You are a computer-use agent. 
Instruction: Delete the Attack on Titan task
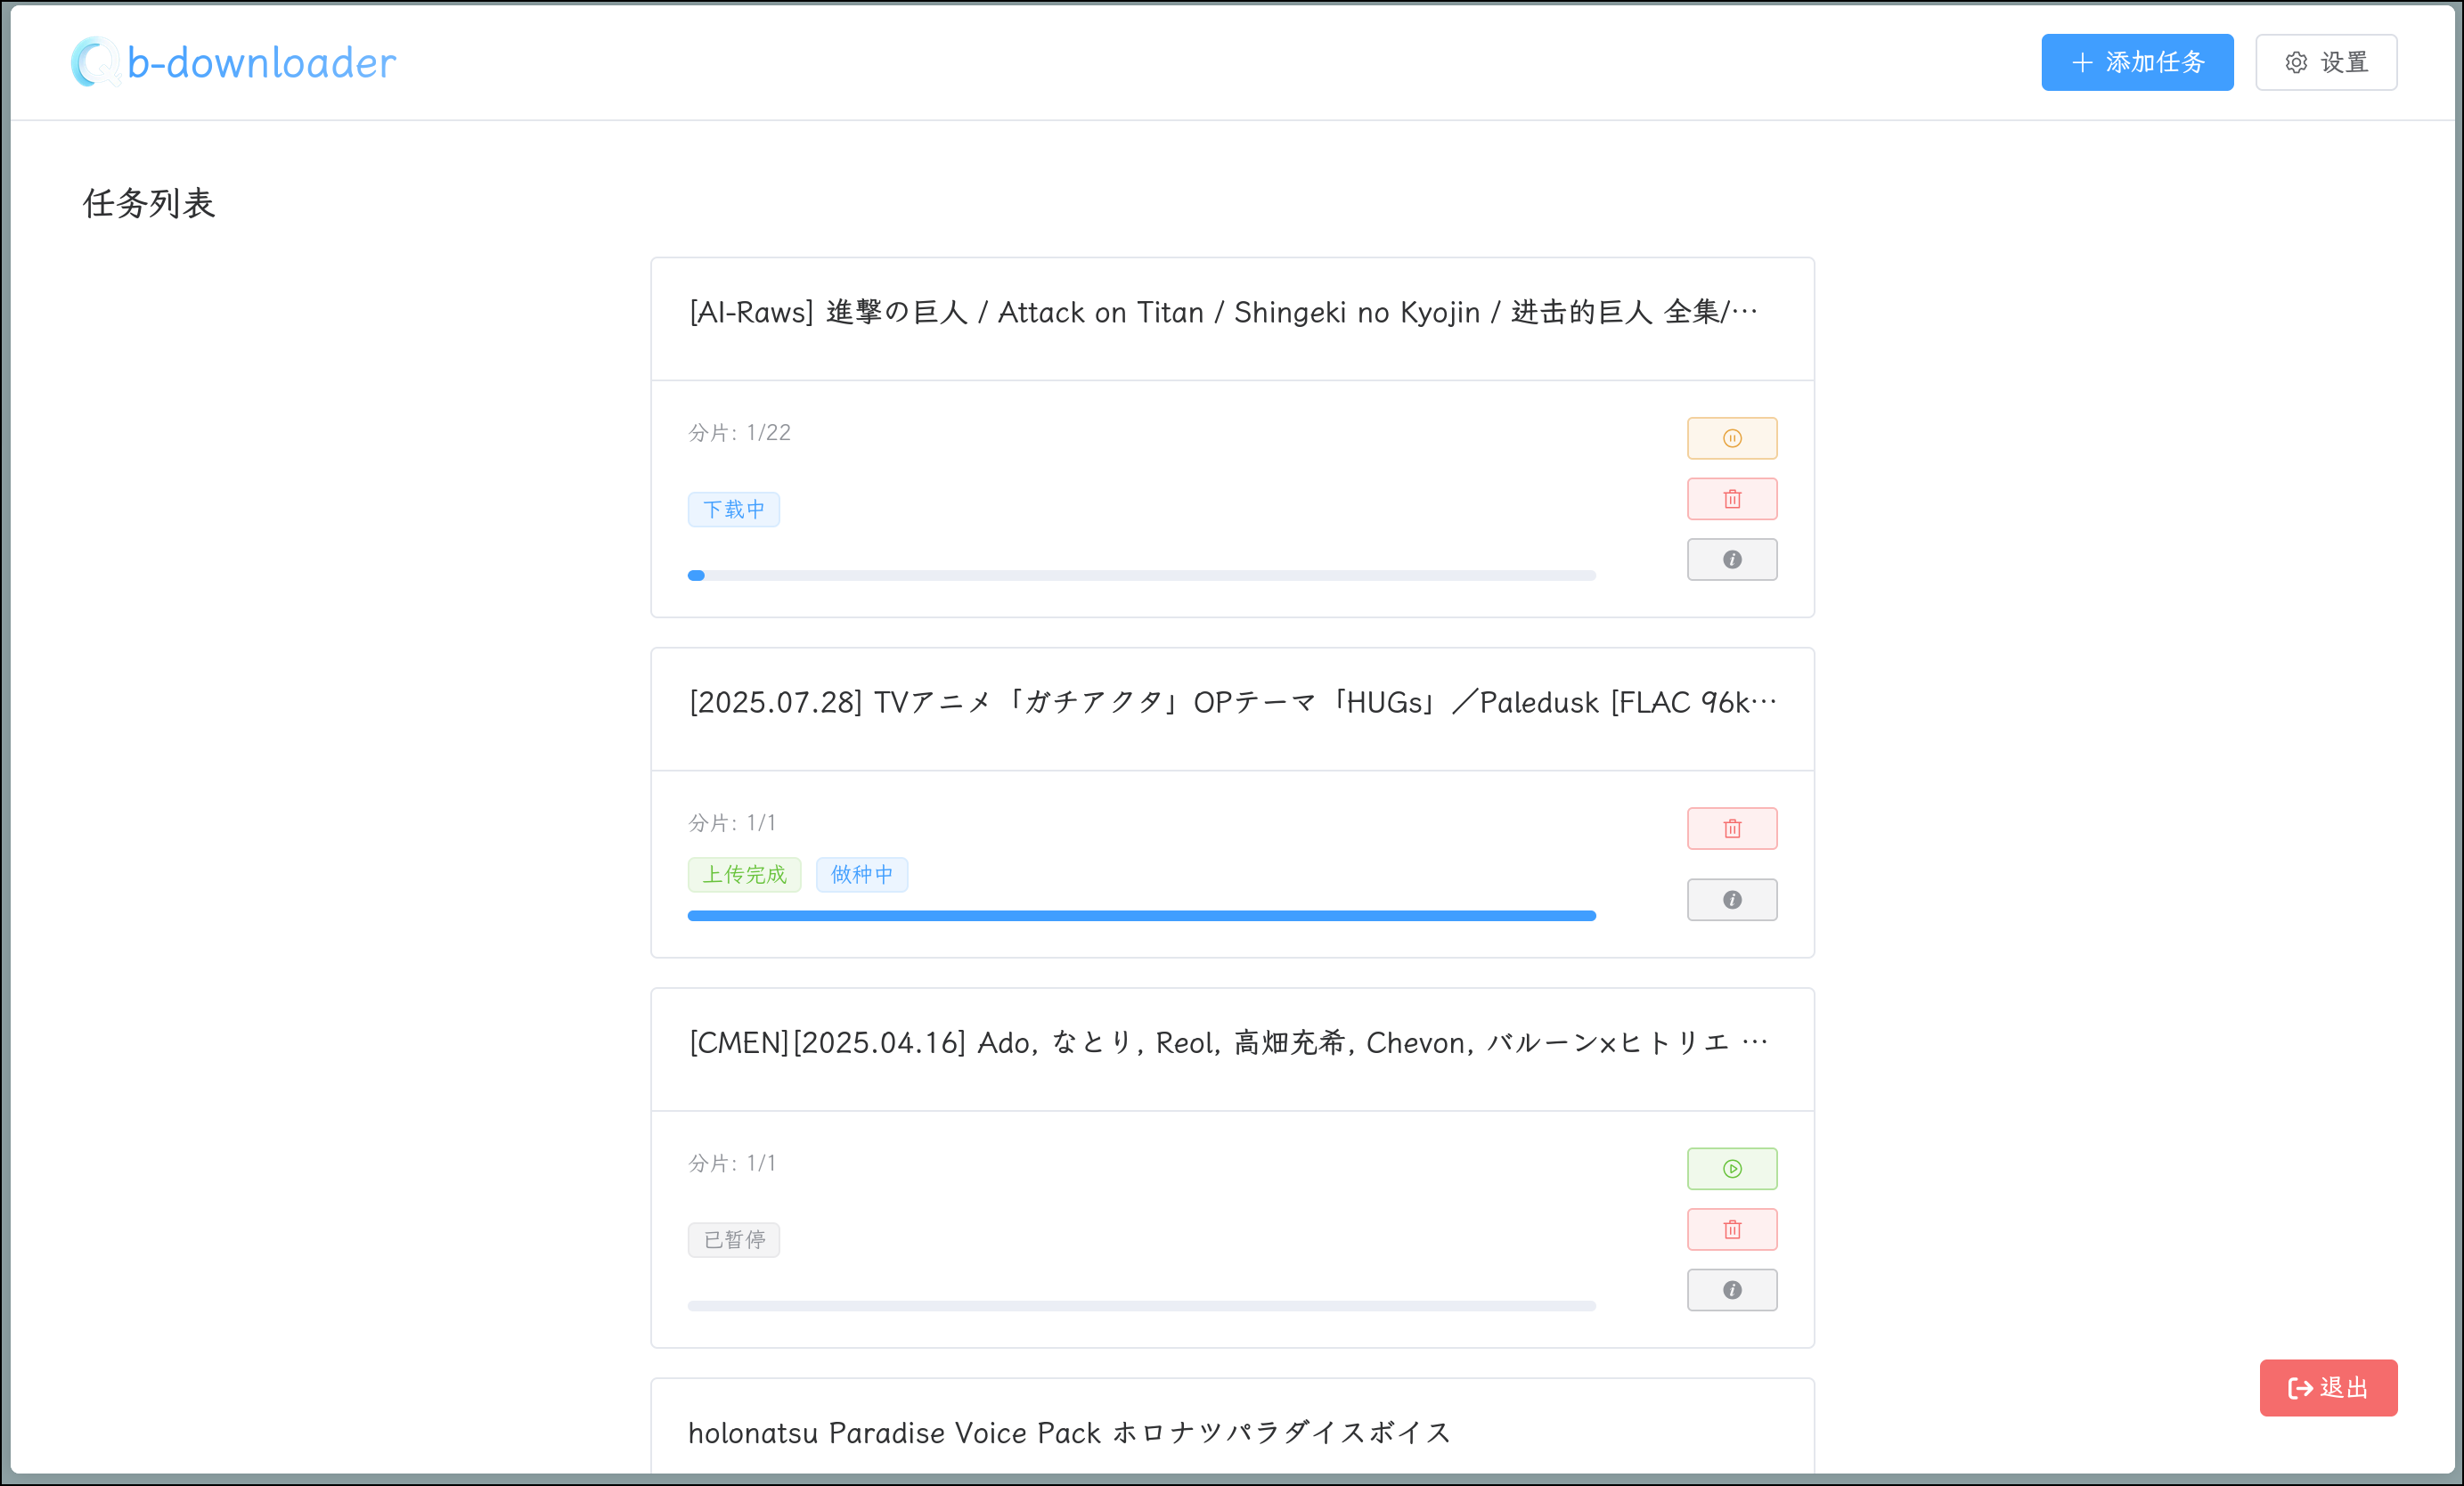click(1731, 499)
